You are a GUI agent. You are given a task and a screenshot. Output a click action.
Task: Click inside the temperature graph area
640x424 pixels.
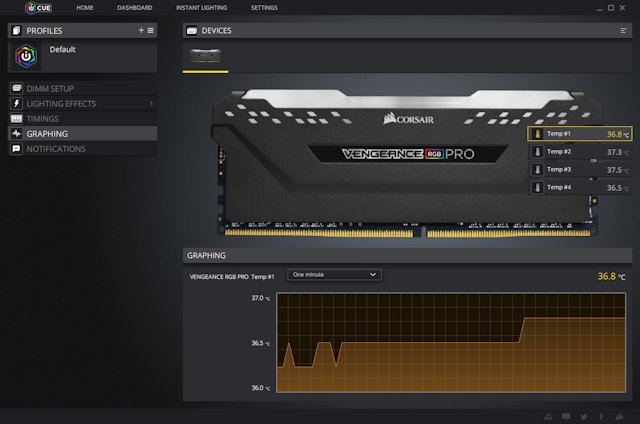tap(451, 342)
